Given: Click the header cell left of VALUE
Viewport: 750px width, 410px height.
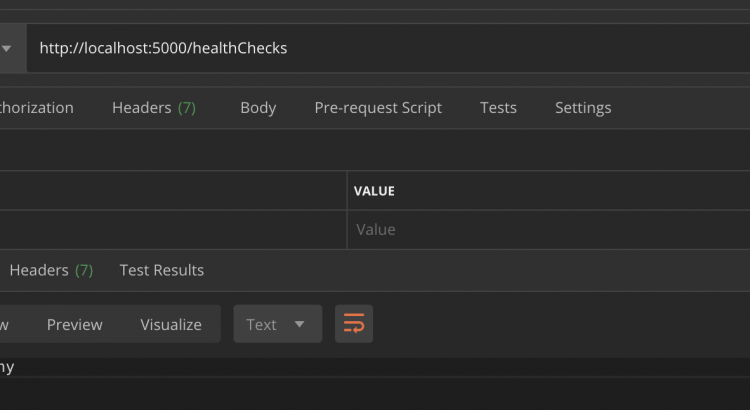Looking at the screenshot, I should pos(172,190).
